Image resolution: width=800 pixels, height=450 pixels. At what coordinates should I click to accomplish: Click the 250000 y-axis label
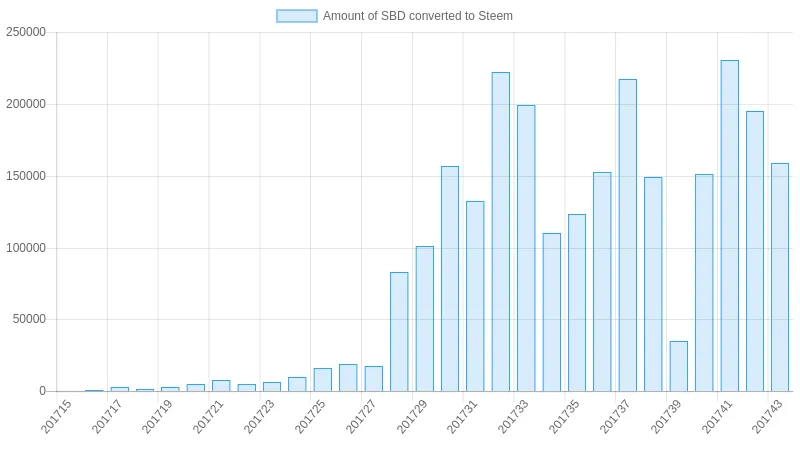(26, 32)
